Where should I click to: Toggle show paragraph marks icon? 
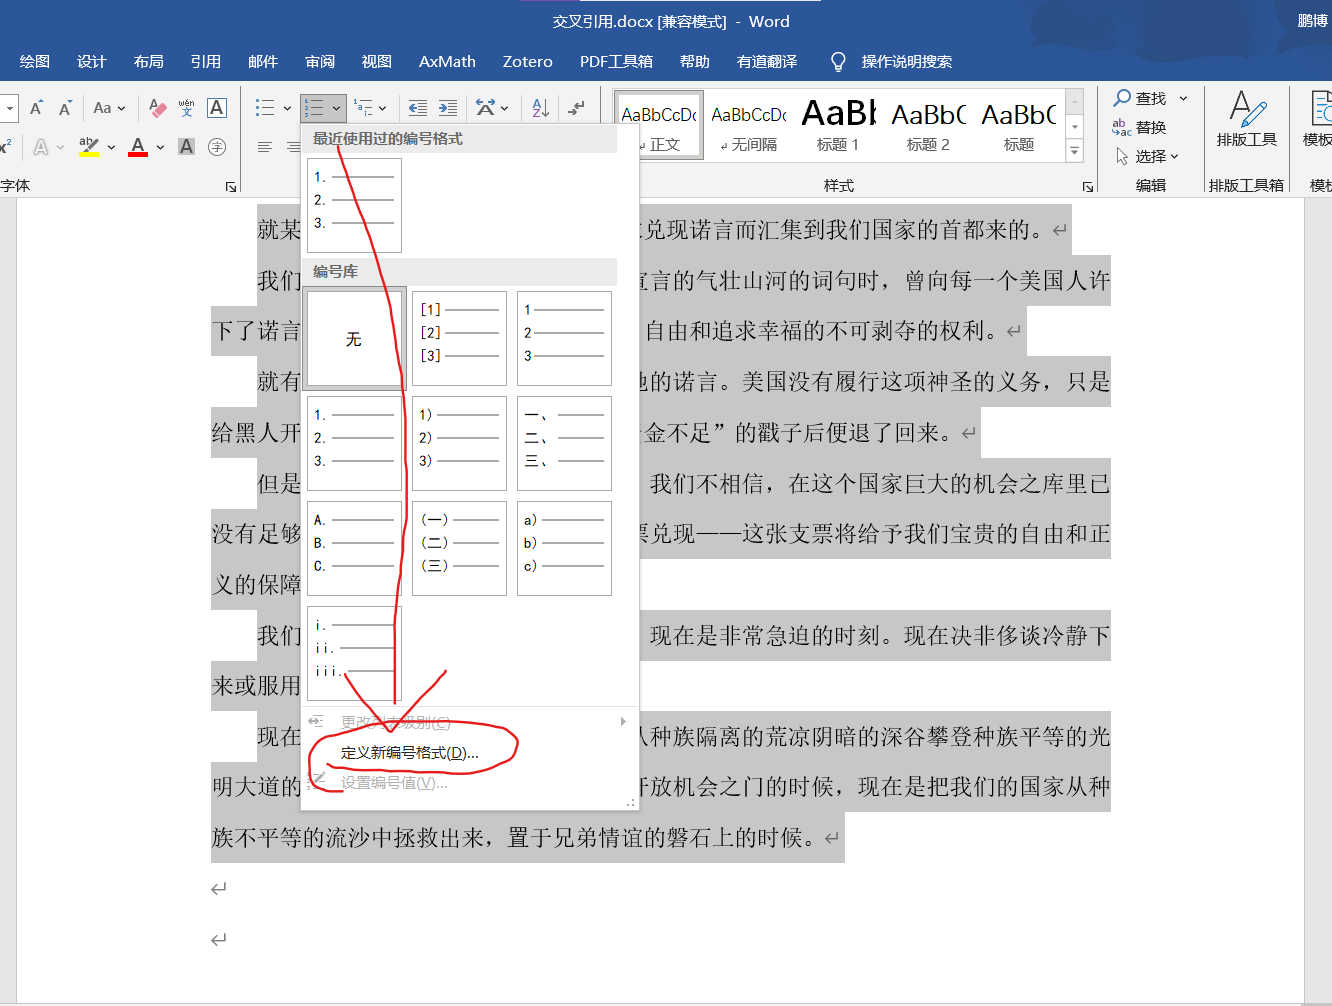577,108
